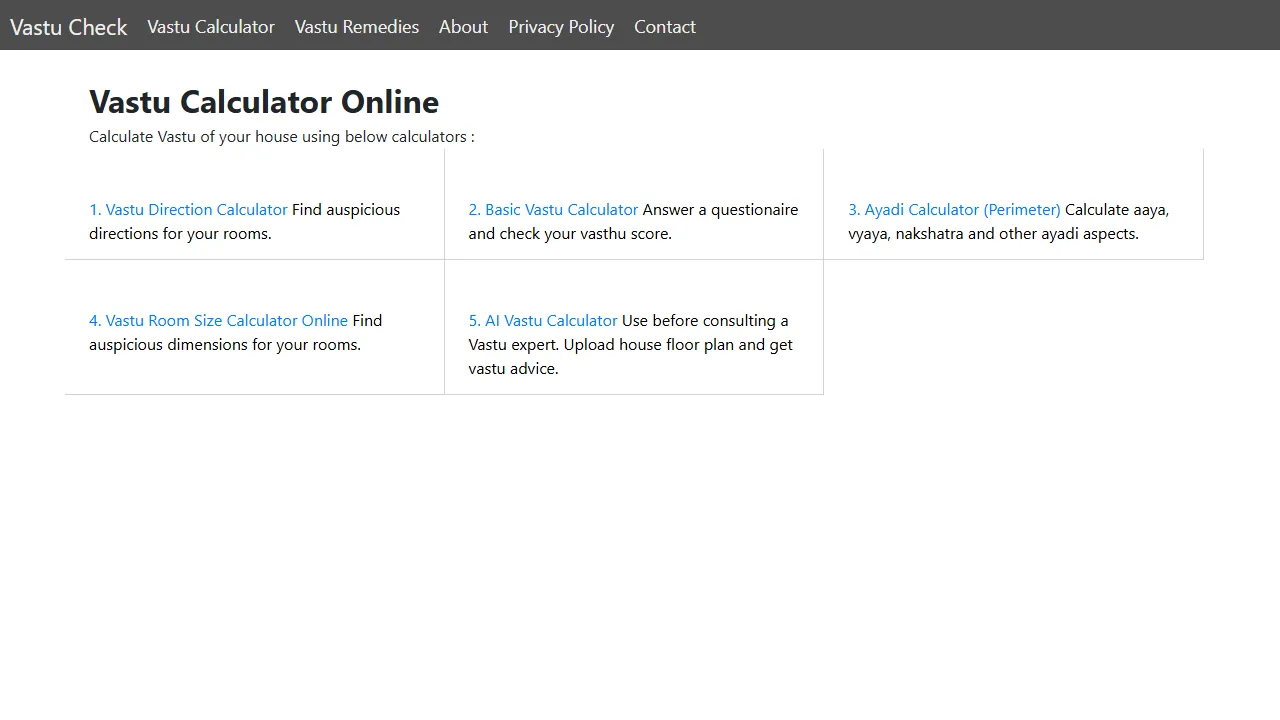The width and height of the screenshot is (1280, 720).
Task: Open About from the menu bar
Action: click(463, 27)
